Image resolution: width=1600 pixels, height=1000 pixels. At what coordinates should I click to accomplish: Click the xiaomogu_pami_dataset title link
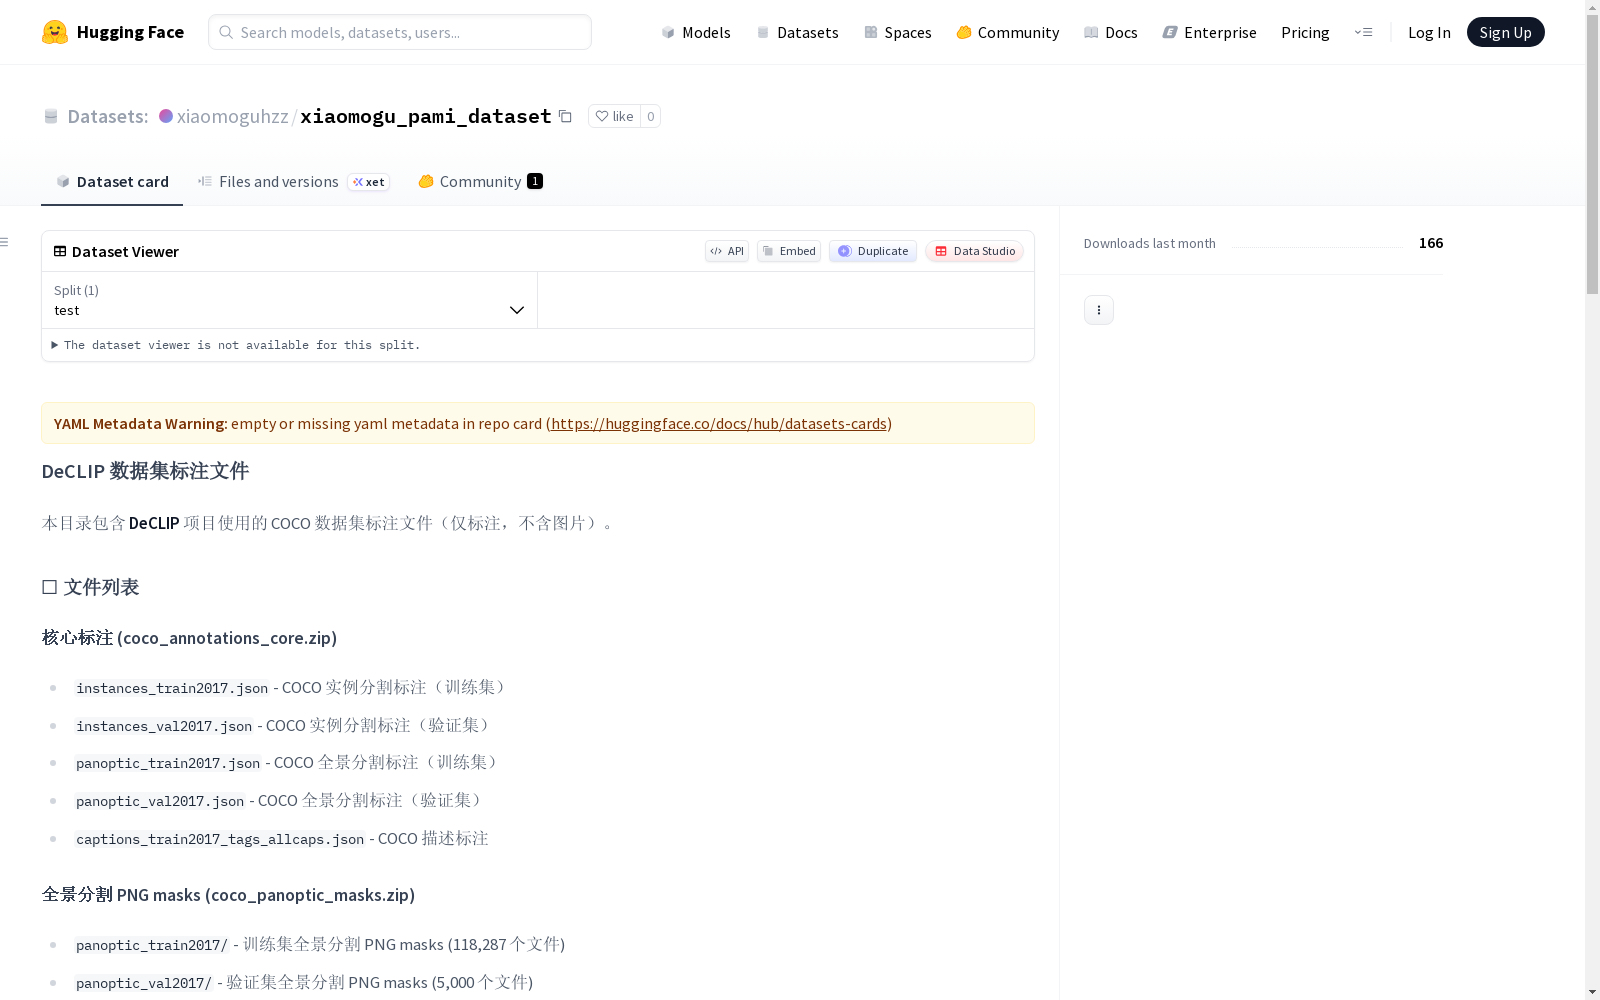426,116
